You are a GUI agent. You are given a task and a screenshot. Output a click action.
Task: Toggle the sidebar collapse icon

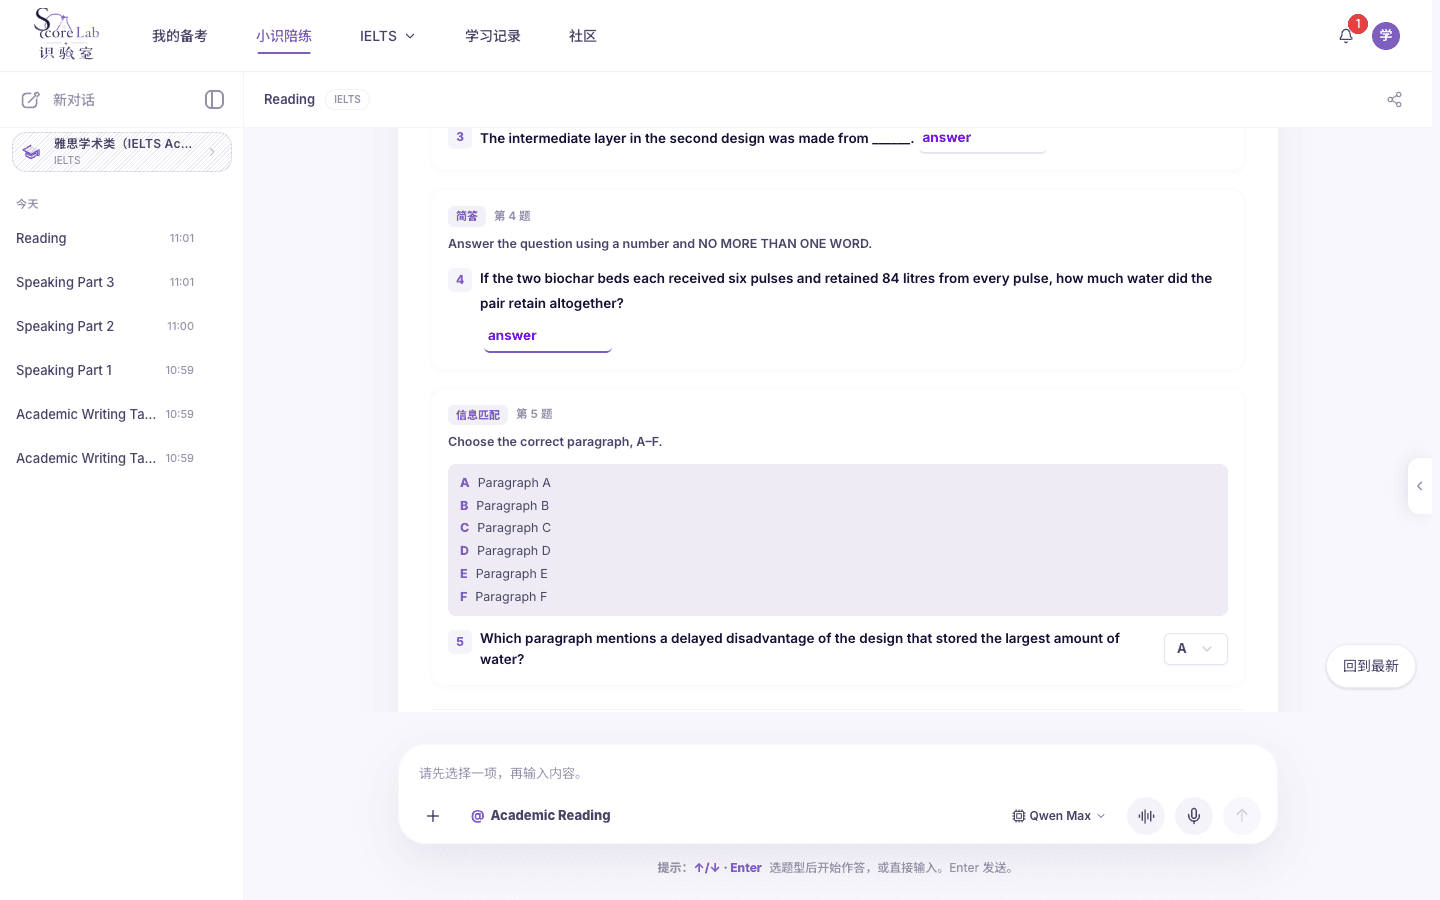point(214,99)
